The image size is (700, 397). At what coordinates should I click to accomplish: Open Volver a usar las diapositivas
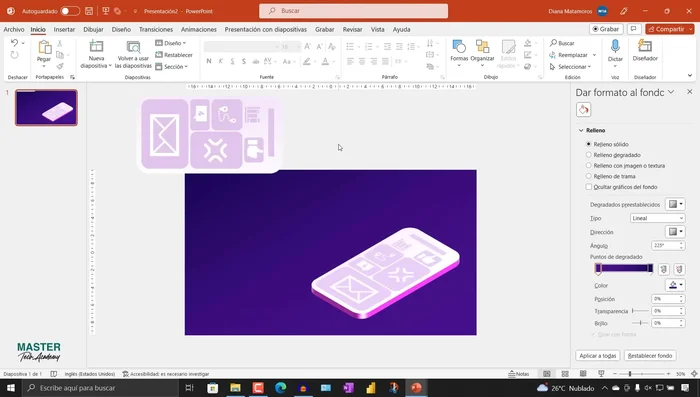(x=133, y=47)
